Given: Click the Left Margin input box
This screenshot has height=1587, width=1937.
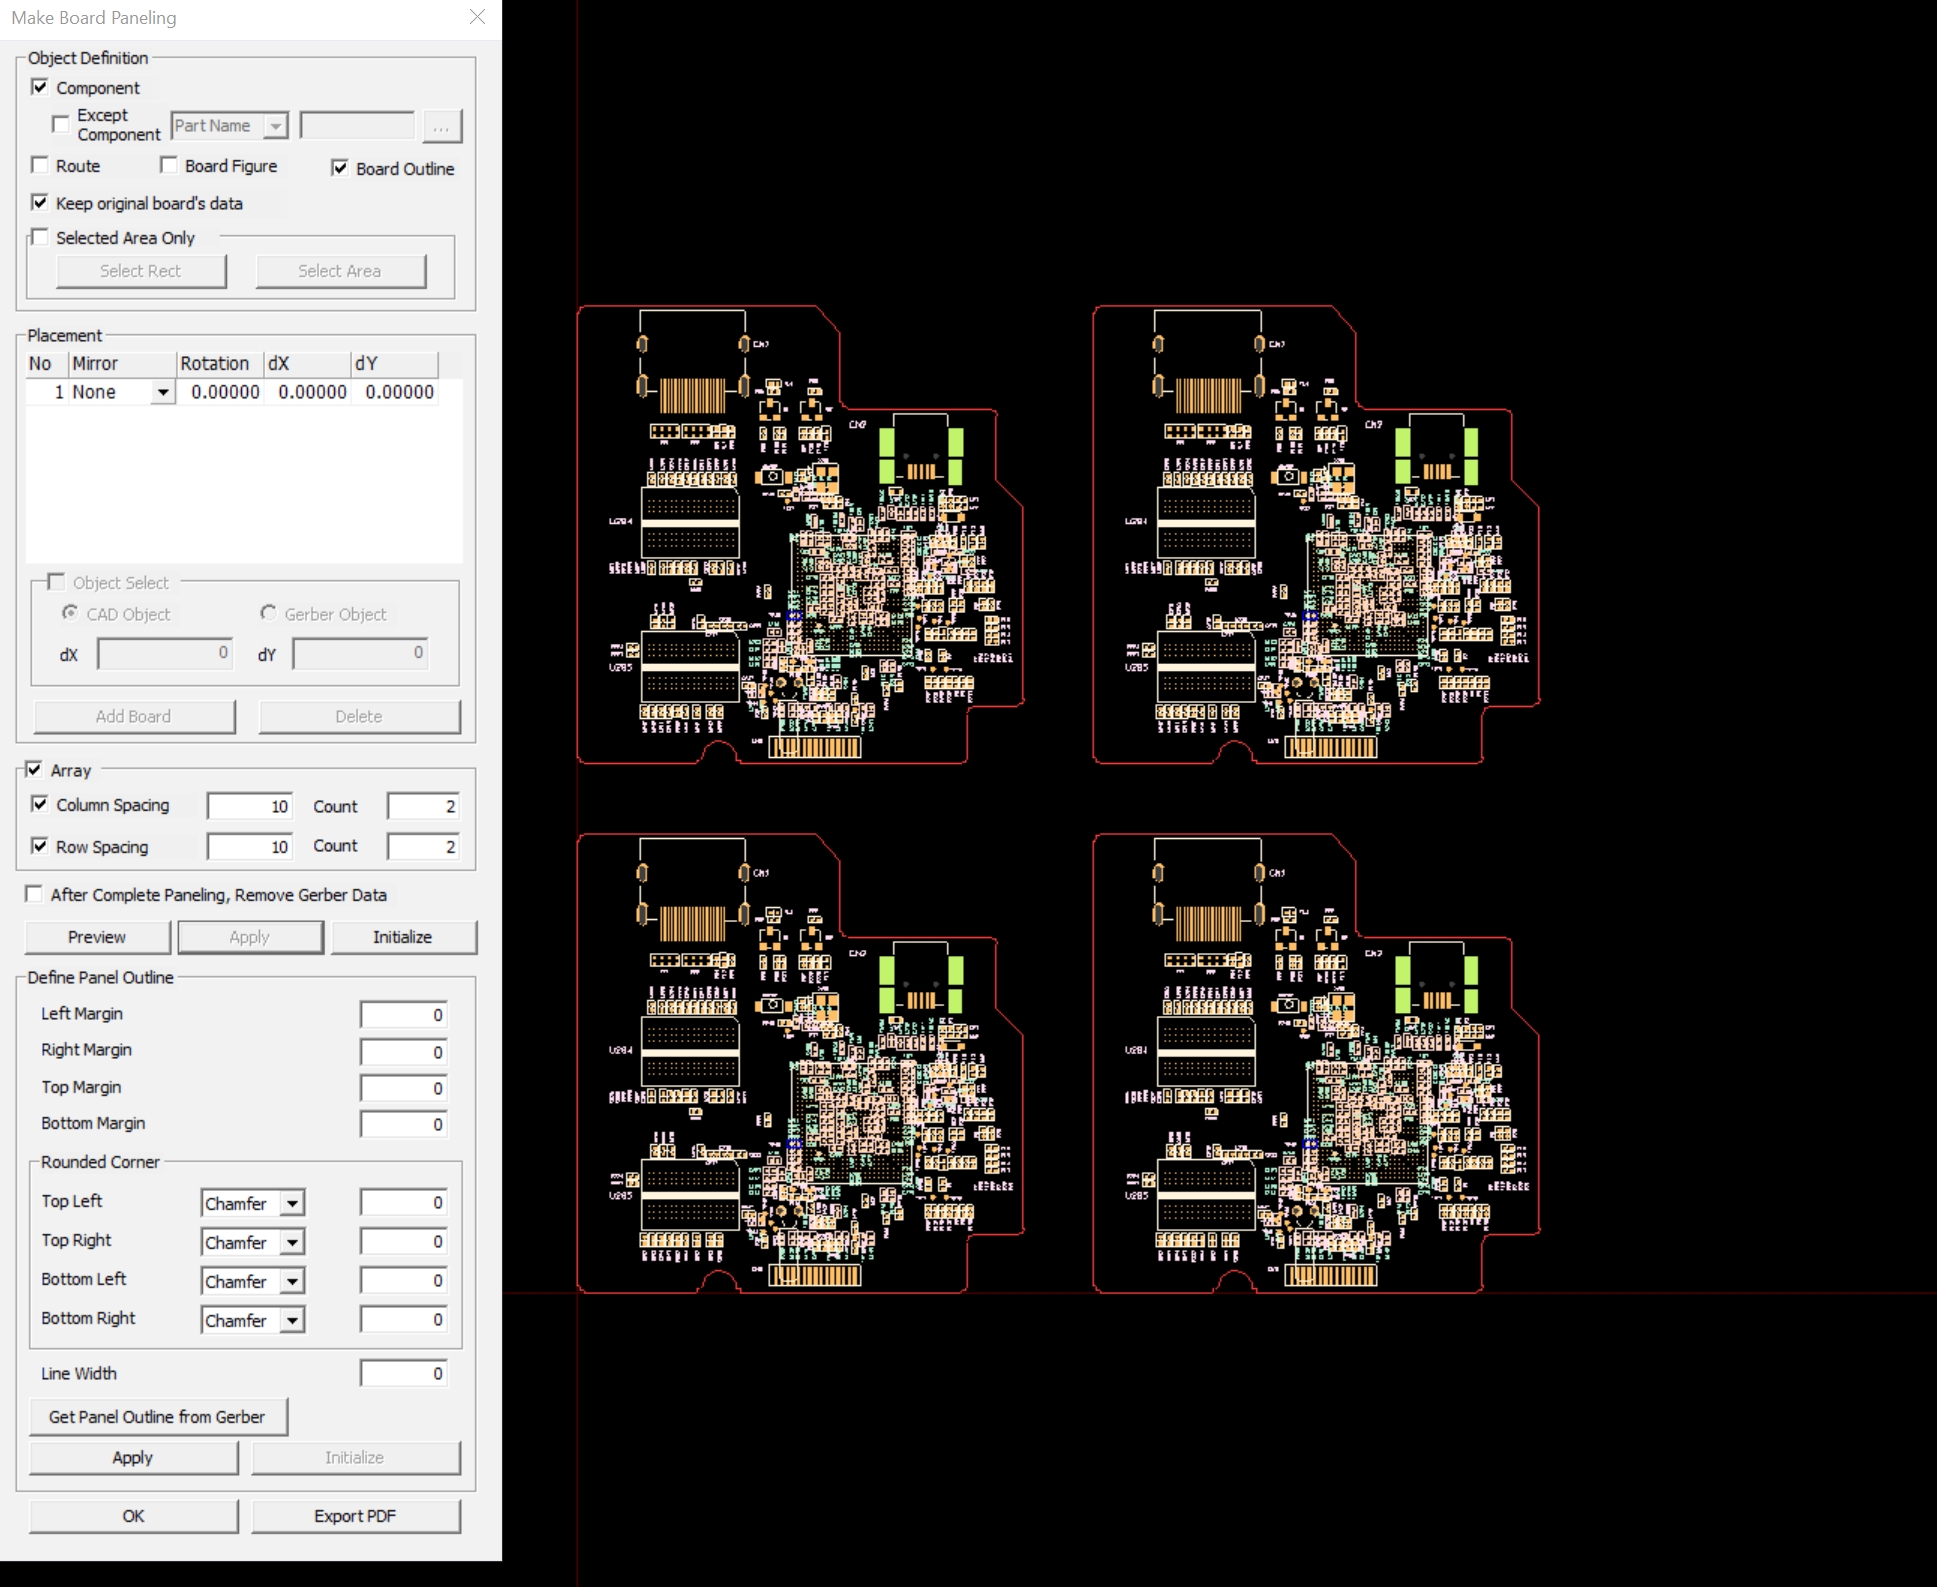Looking at the screenshot, I should click(402, 1013).
